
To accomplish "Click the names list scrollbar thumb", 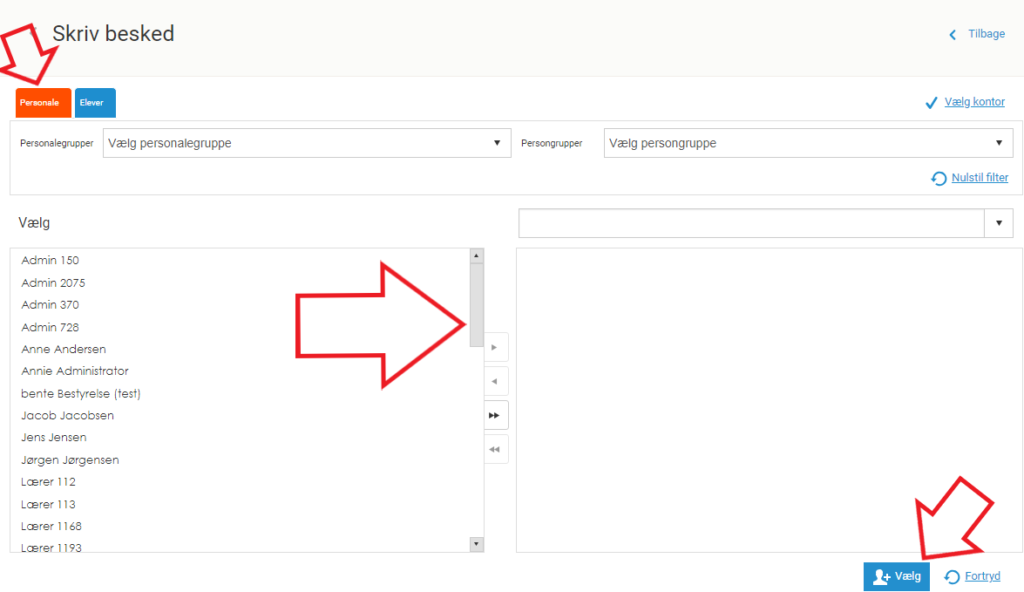I will tap(476, 304).
